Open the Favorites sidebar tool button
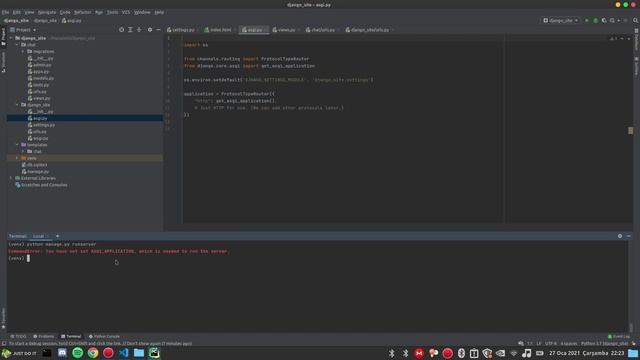This screenshot has width=640, height=360. click(3, 318)
